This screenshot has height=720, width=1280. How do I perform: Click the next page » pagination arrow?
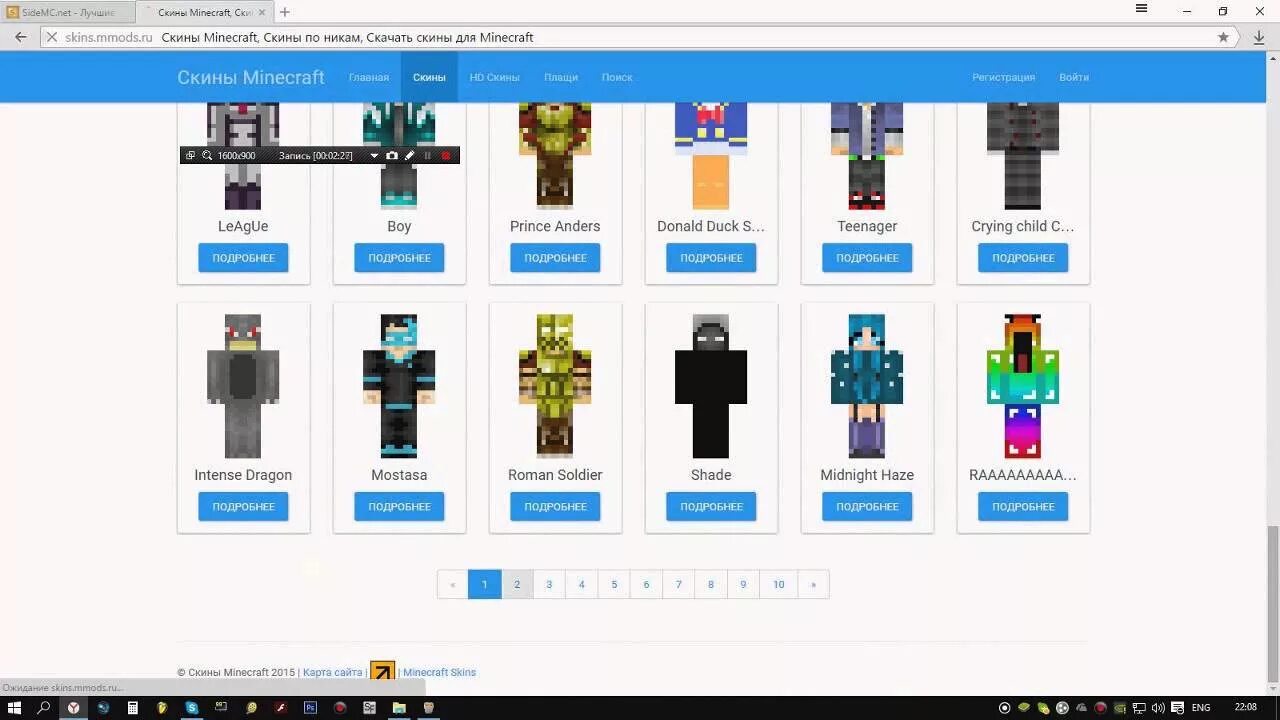[x=813, y=585]
